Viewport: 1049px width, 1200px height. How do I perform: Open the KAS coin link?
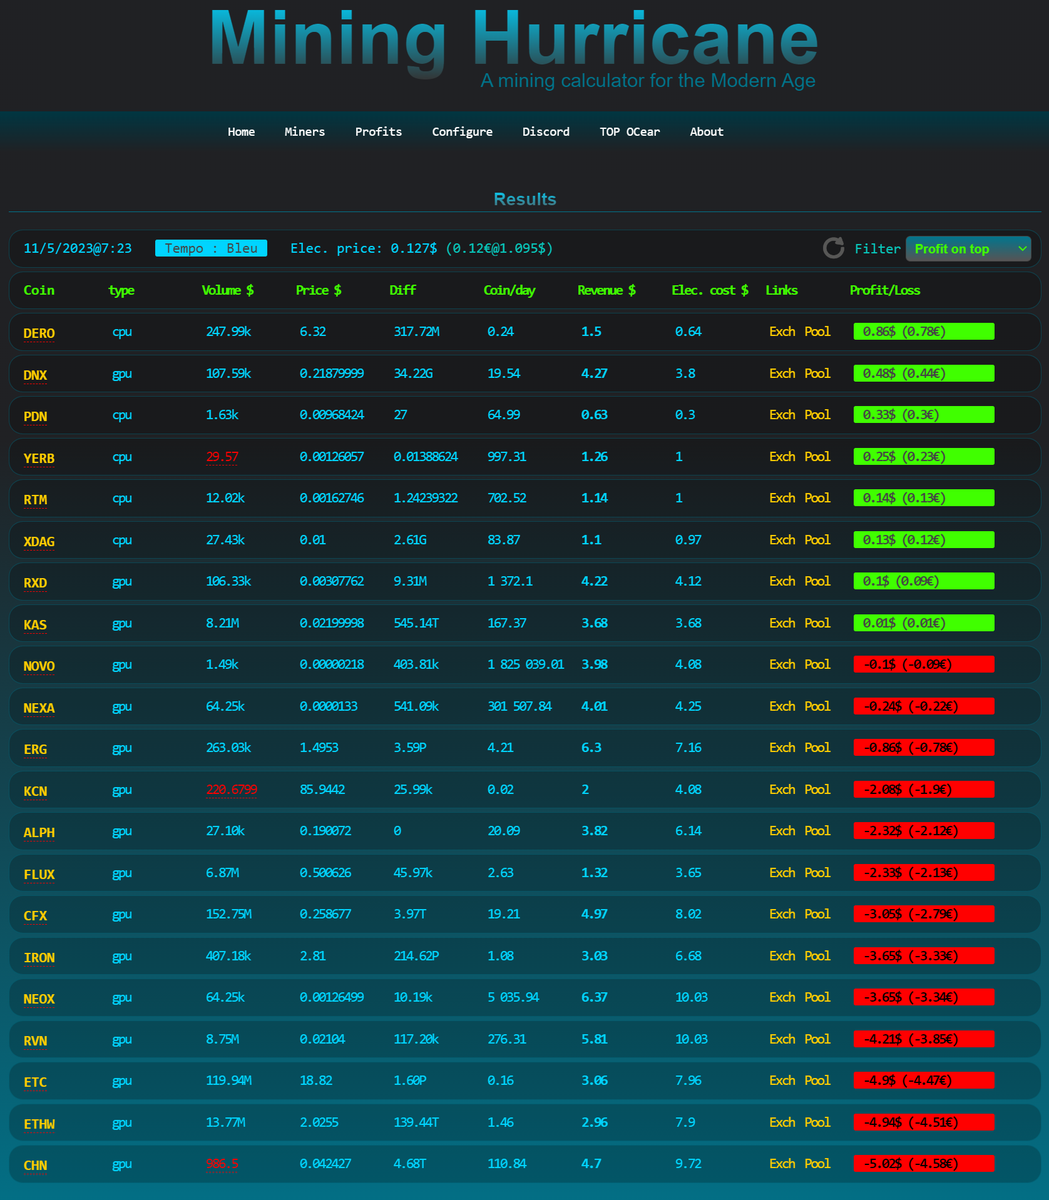35,624
